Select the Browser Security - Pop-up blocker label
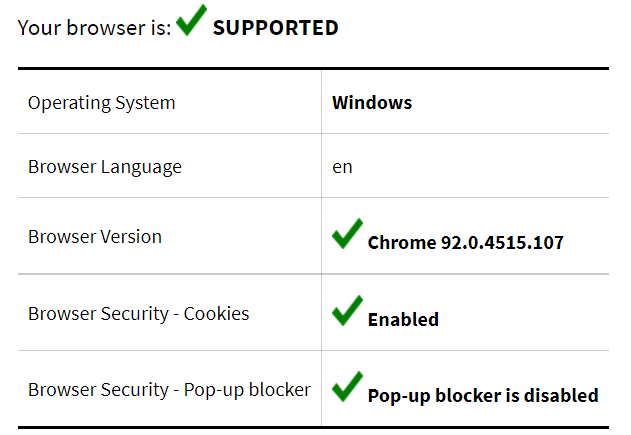 [169, 390]
